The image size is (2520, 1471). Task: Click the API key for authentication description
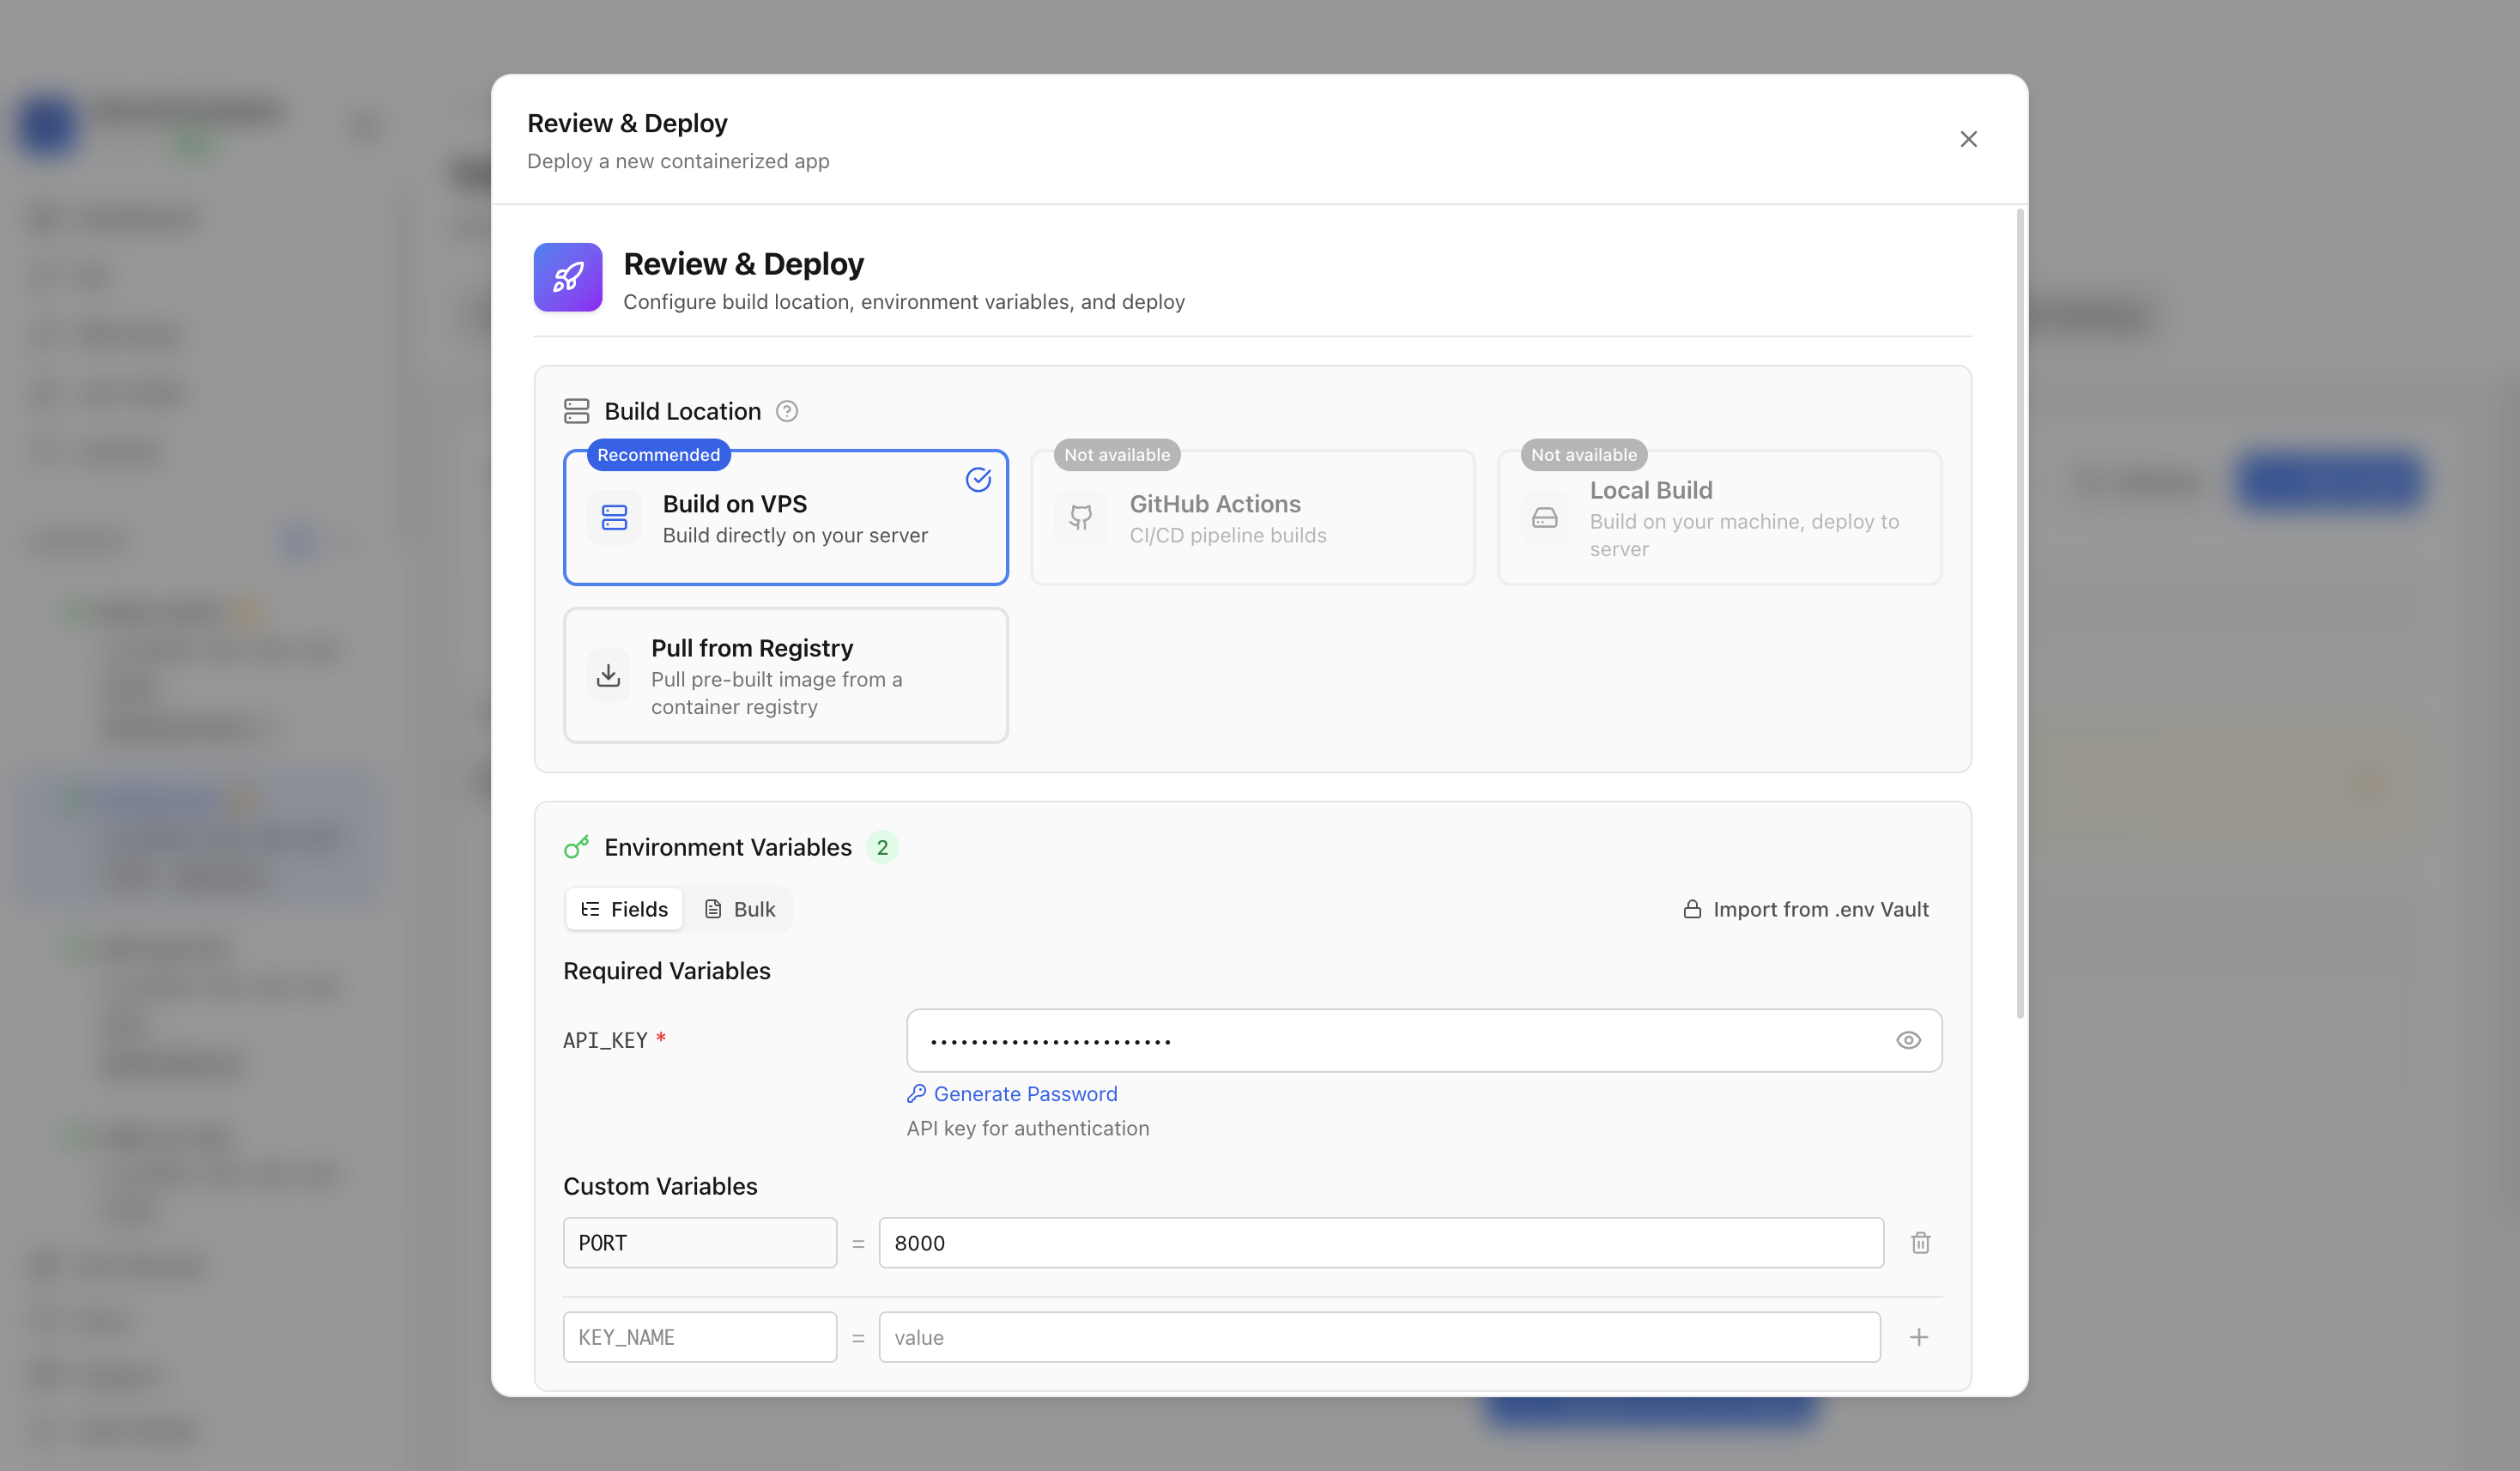1028,1128
